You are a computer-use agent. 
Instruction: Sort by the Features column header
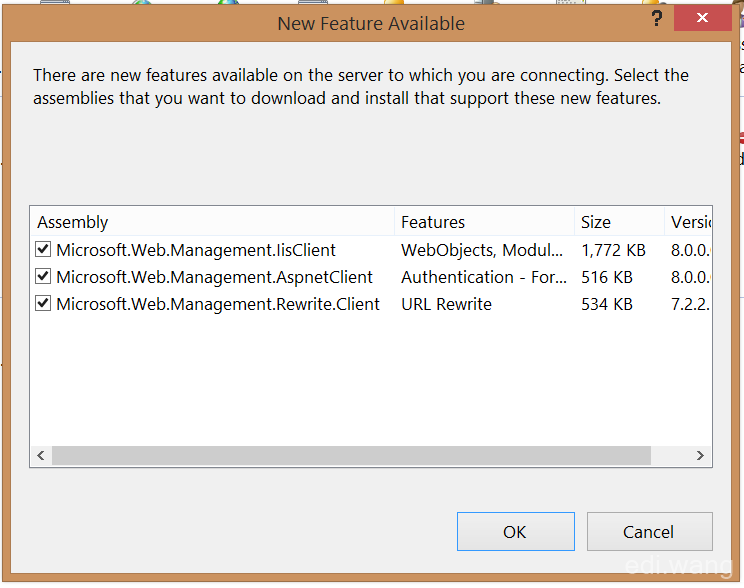click(484, 222)
